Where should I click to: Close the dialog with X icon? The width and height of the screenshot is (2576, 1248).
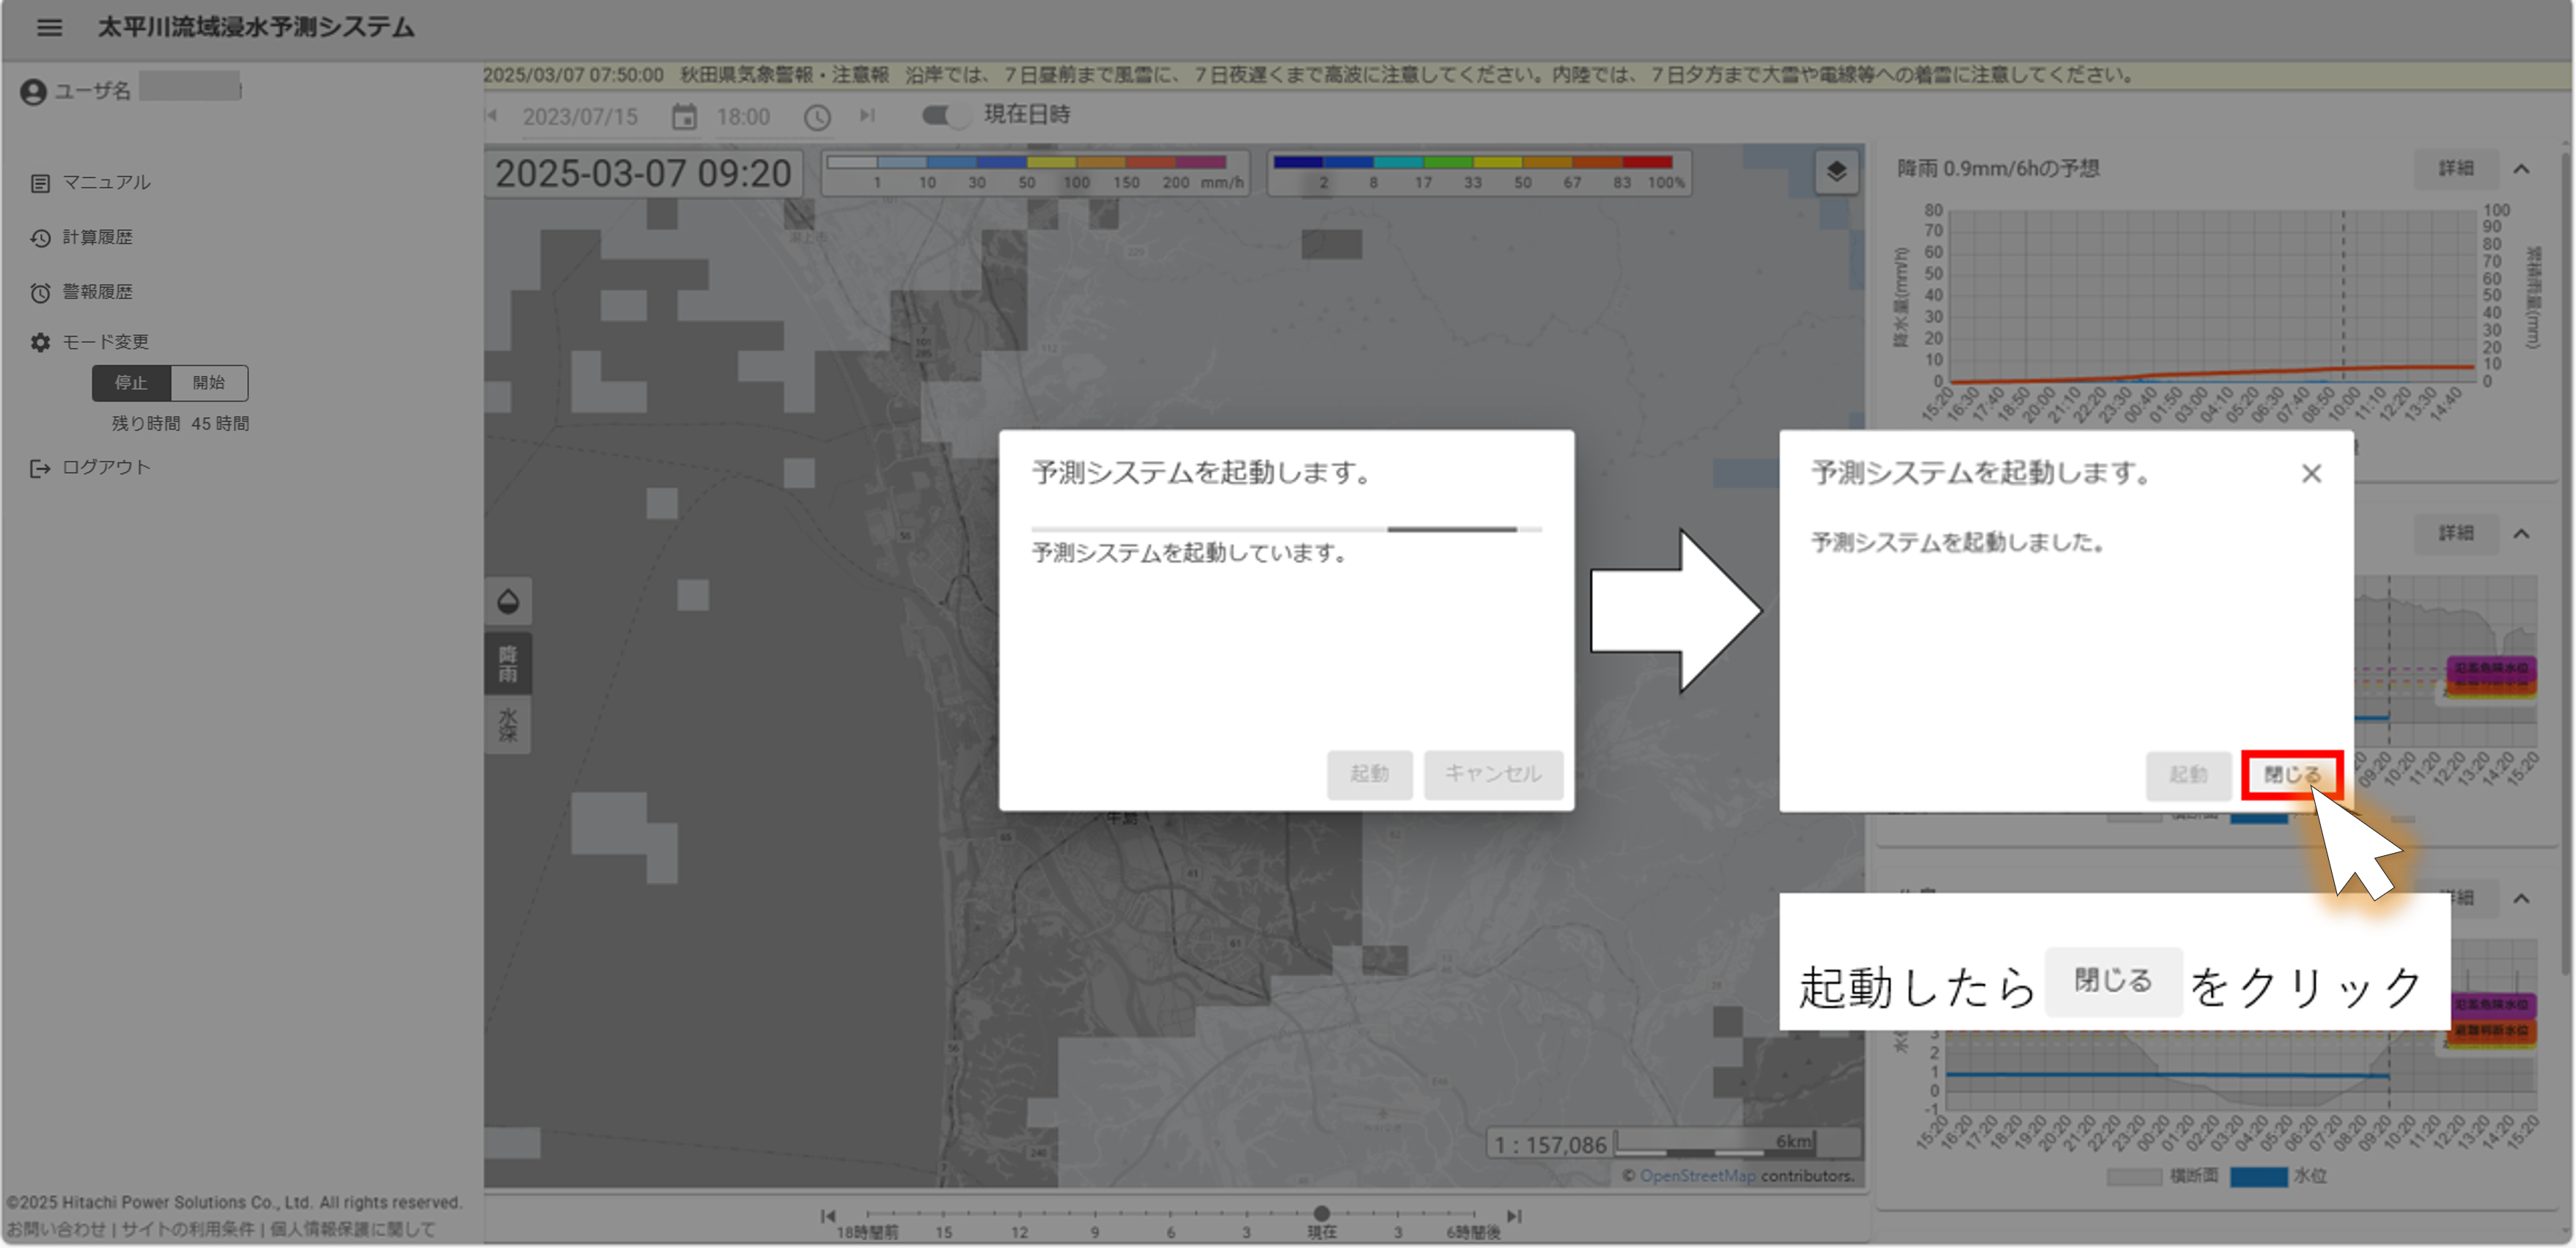point(2311,473)
